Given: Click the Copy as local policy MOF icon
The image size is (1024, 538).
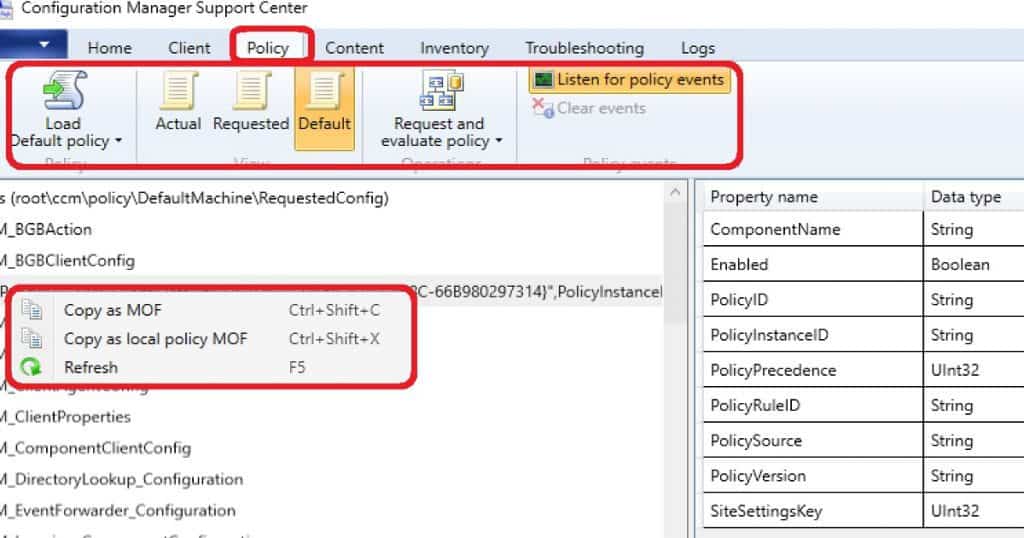Looking at the screenshot, I should click(31, 338).
